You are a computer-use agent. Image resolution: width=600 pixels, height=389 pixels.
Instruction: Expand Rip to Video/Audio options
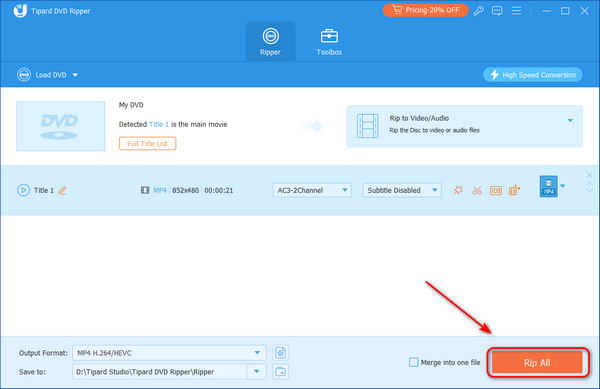(570, 120)
